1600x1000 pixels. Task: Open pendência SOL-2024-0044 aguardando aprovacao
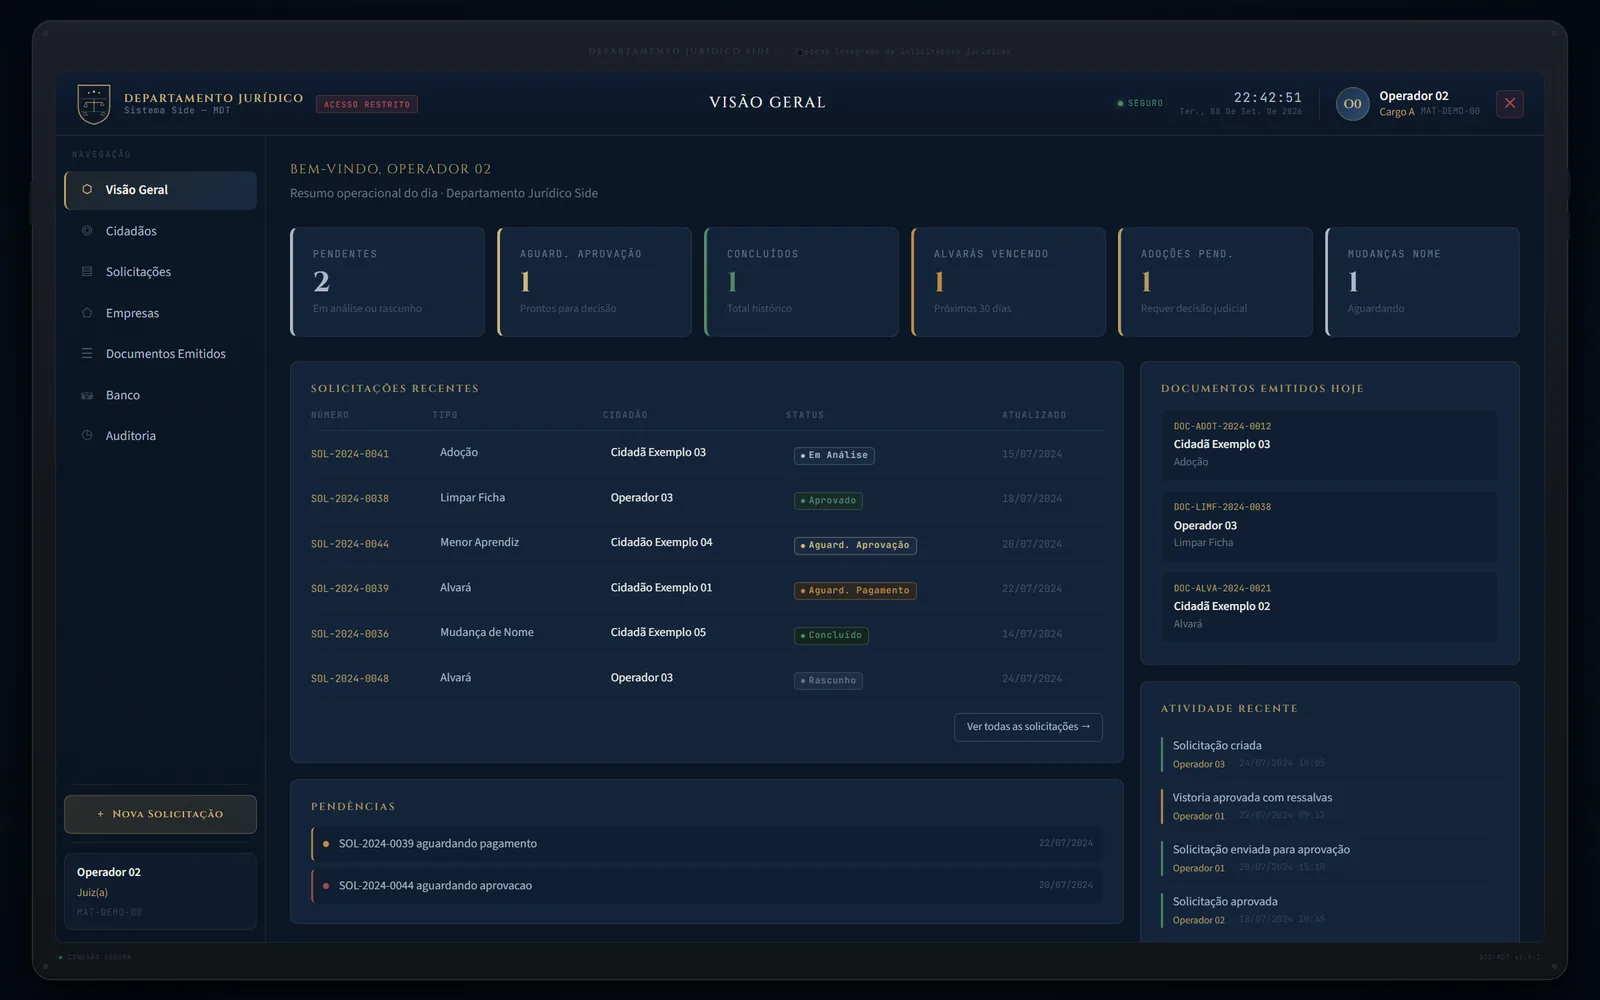707,886
